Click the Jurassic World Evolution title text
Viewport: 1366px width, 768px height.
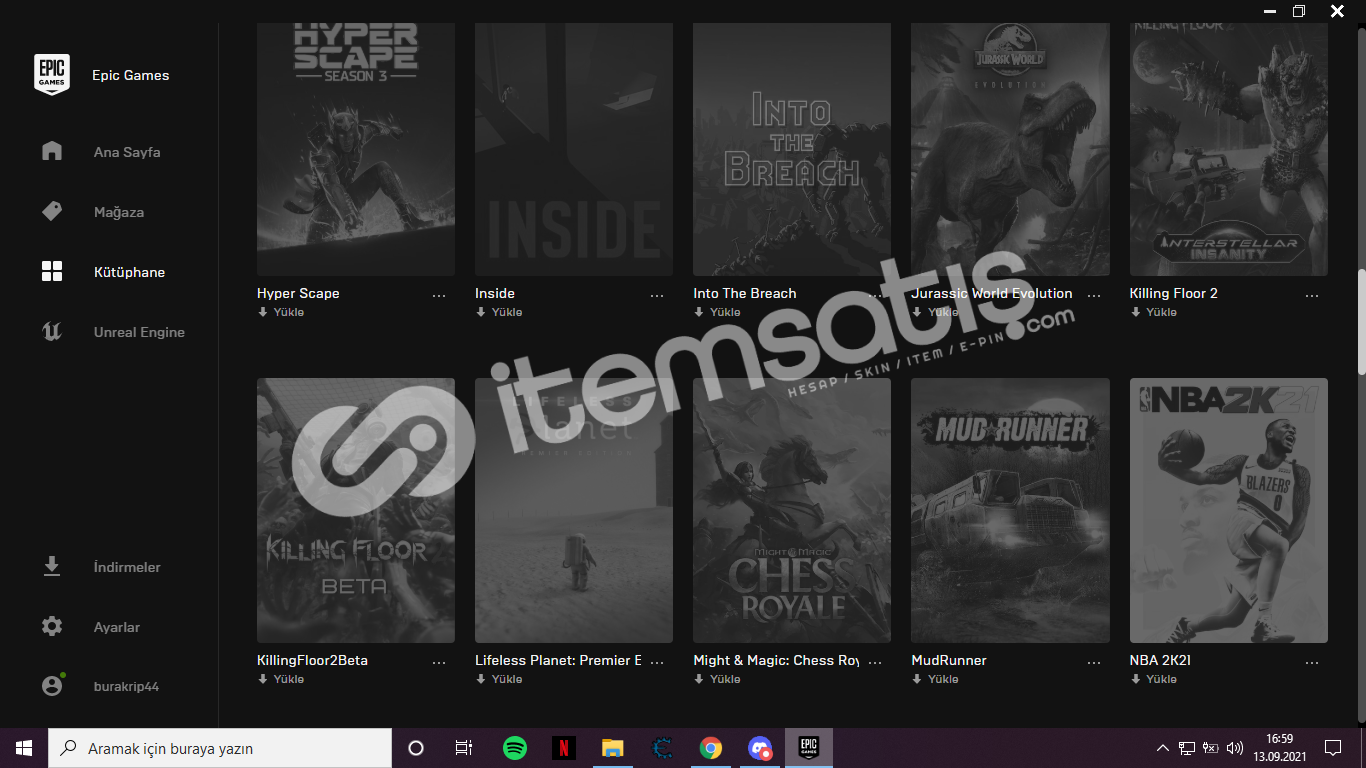992,293
